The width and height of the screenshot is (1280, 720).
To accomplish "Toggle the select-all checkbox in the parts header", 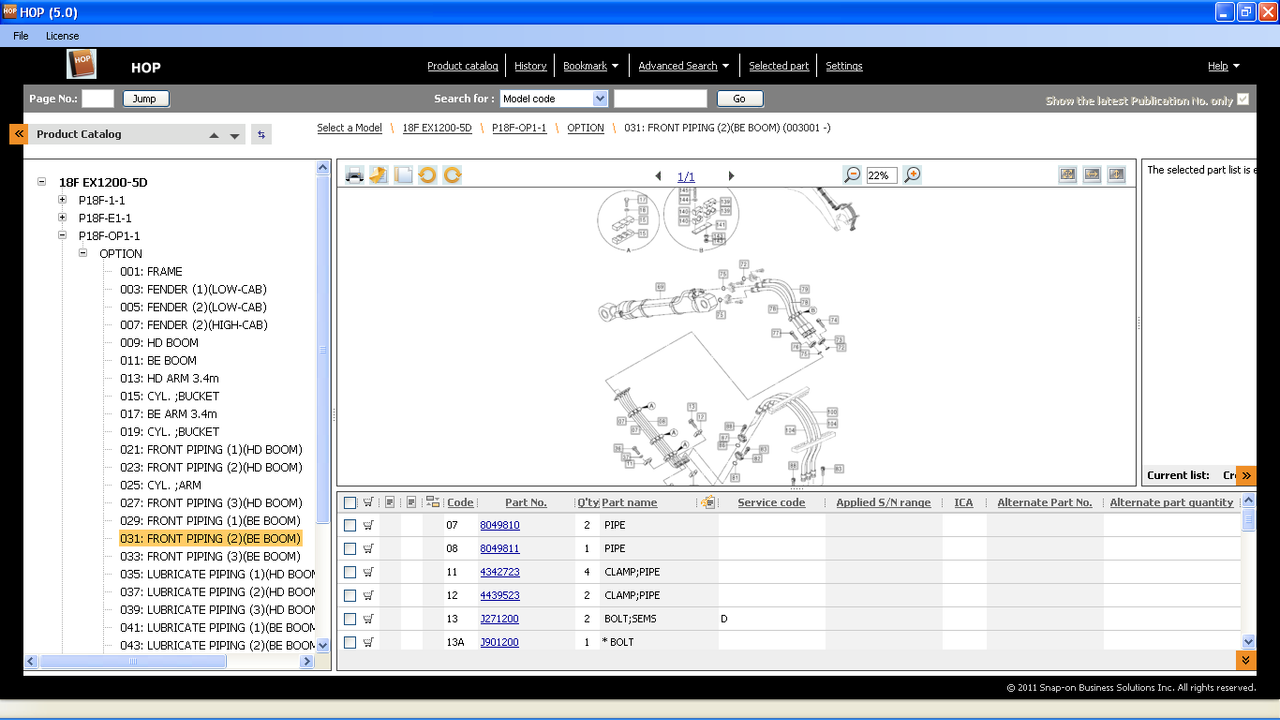I will pyautogui.click(x=350, y=503).
